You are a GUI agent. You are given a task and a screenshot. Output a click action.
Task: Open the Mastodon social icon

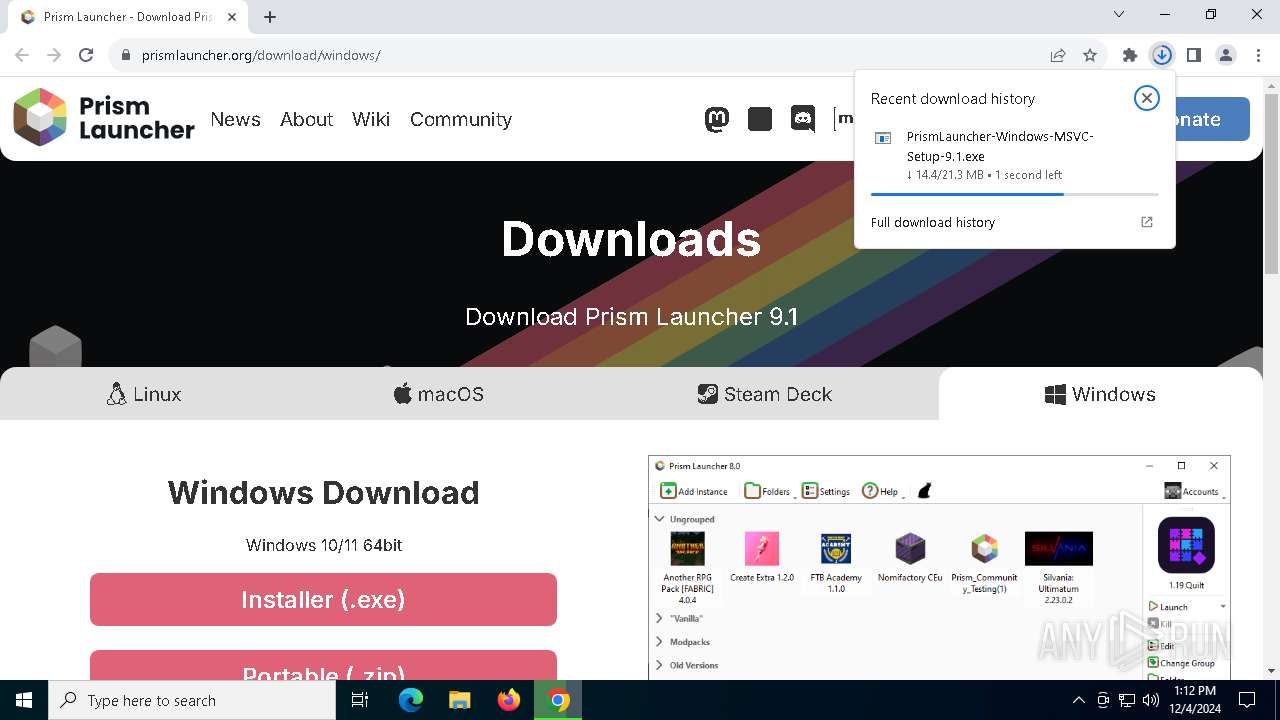(717, 120)
